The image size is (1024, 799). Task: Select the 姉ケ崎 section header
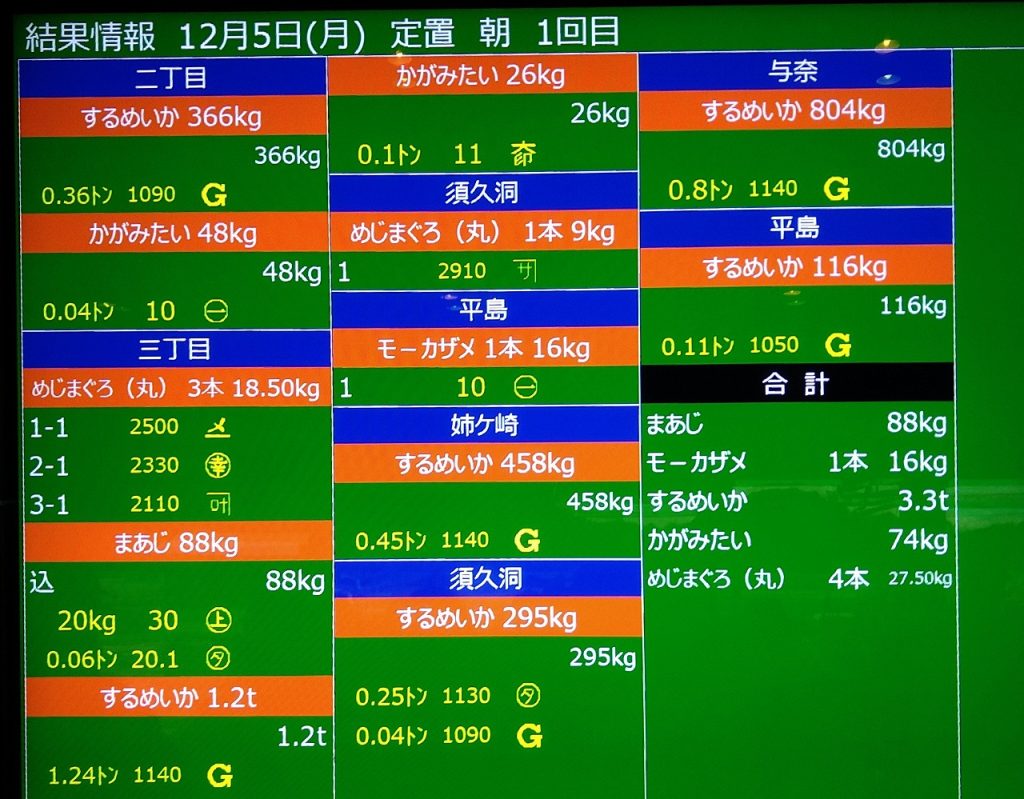pyautogui.click(x=485, y=426)
